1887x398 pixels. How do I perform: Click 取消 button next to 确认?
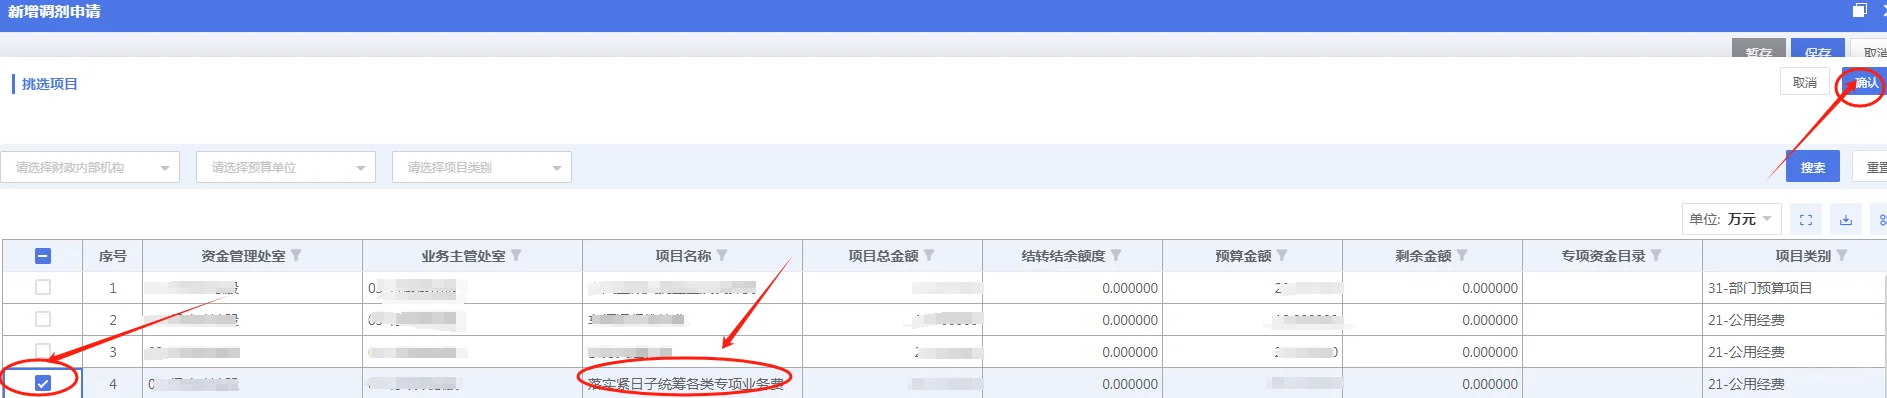click(1805, 82)
